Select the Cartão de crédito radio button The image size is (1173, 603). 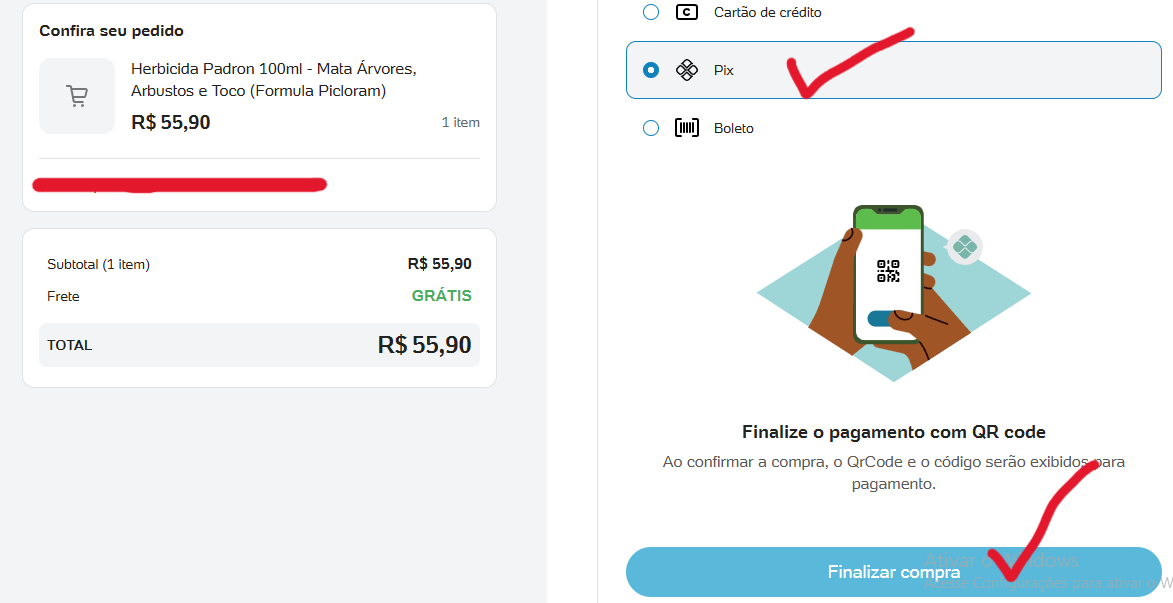[651, 12]
